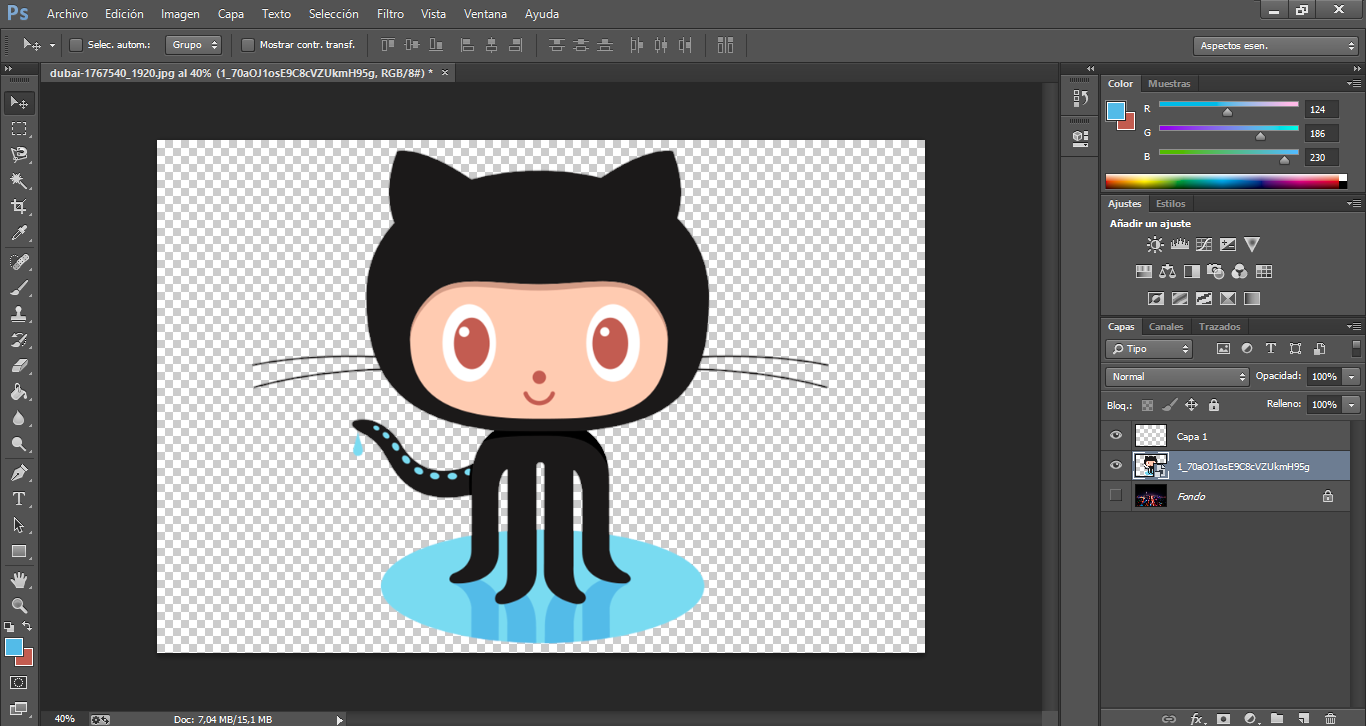Add a layer mask
1366x726 pixels.
point(1223,718)
